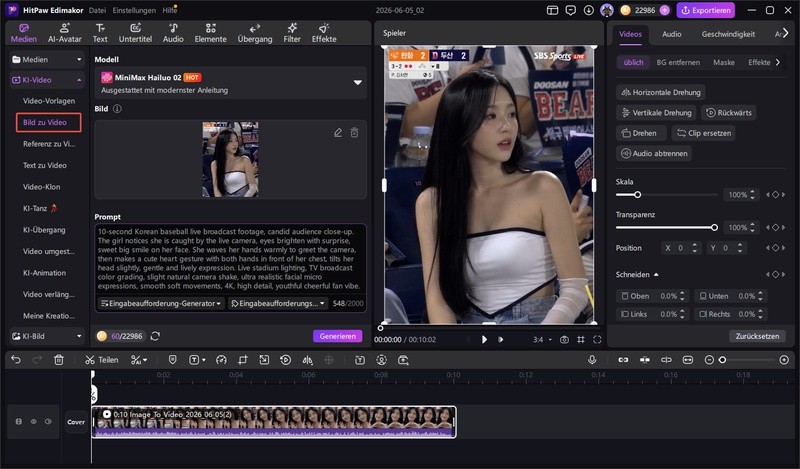This screenshot has width=800, height=469.
Task: Open the Elemente library
Action: (x=210, y=33)
